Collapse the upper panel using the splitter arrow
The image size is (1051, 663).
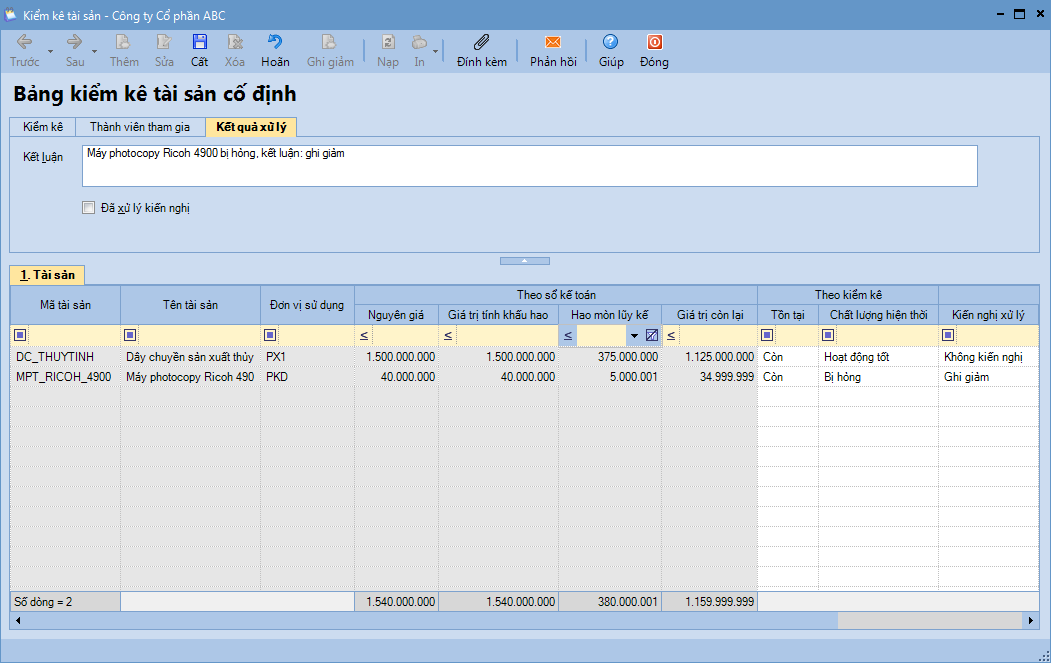525,260
